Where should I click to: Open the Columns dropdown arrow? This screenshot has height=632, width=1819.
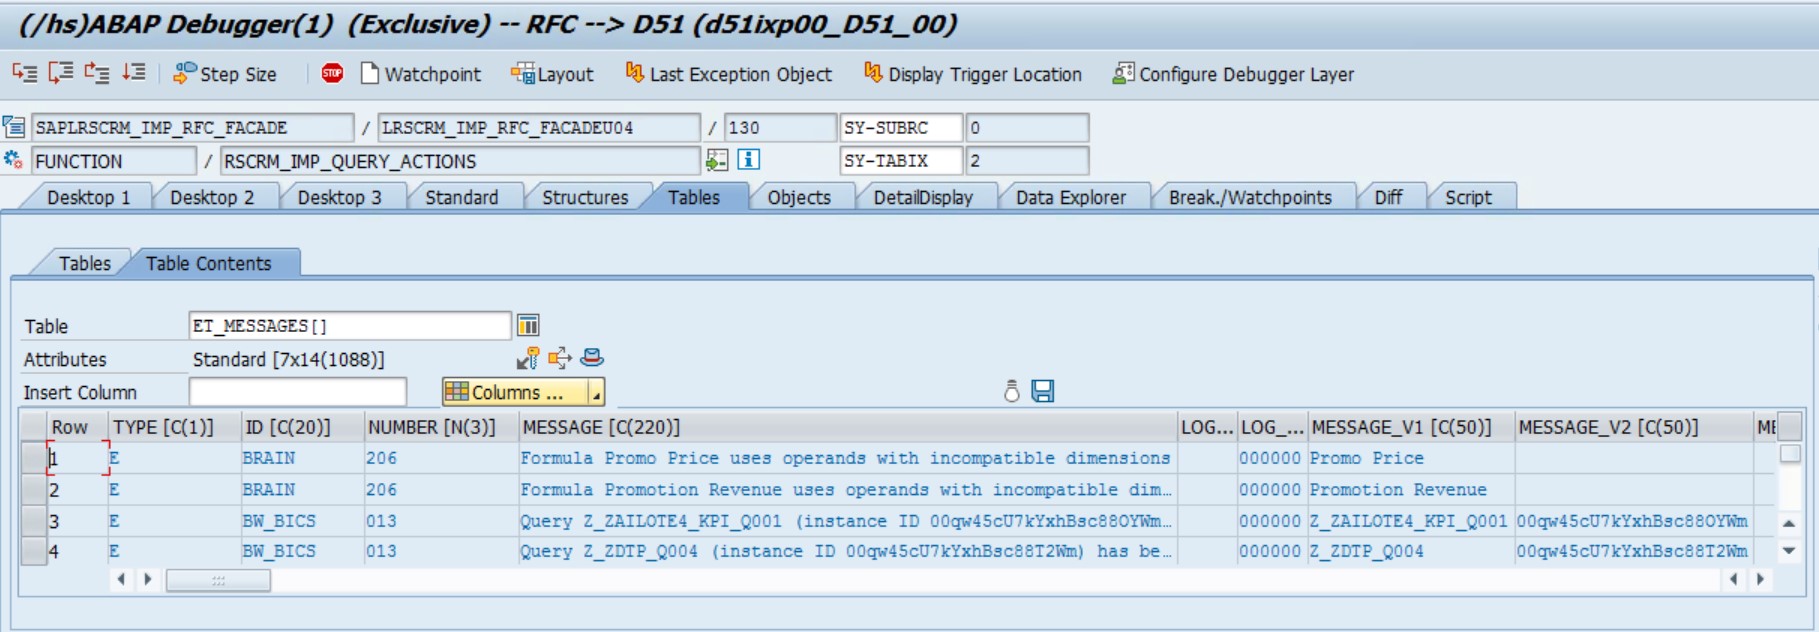point(596,393)
